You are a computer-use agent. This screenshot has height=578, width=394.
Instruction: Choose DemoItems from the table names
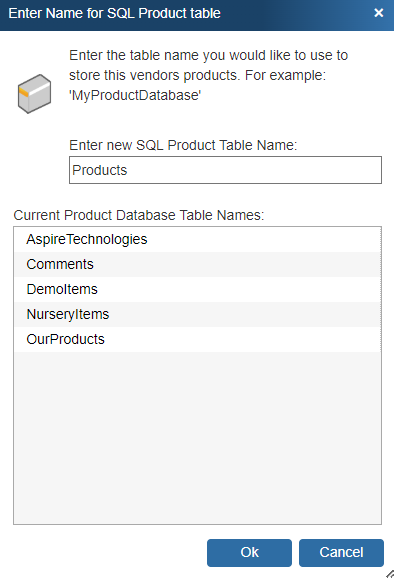(198, 289)
